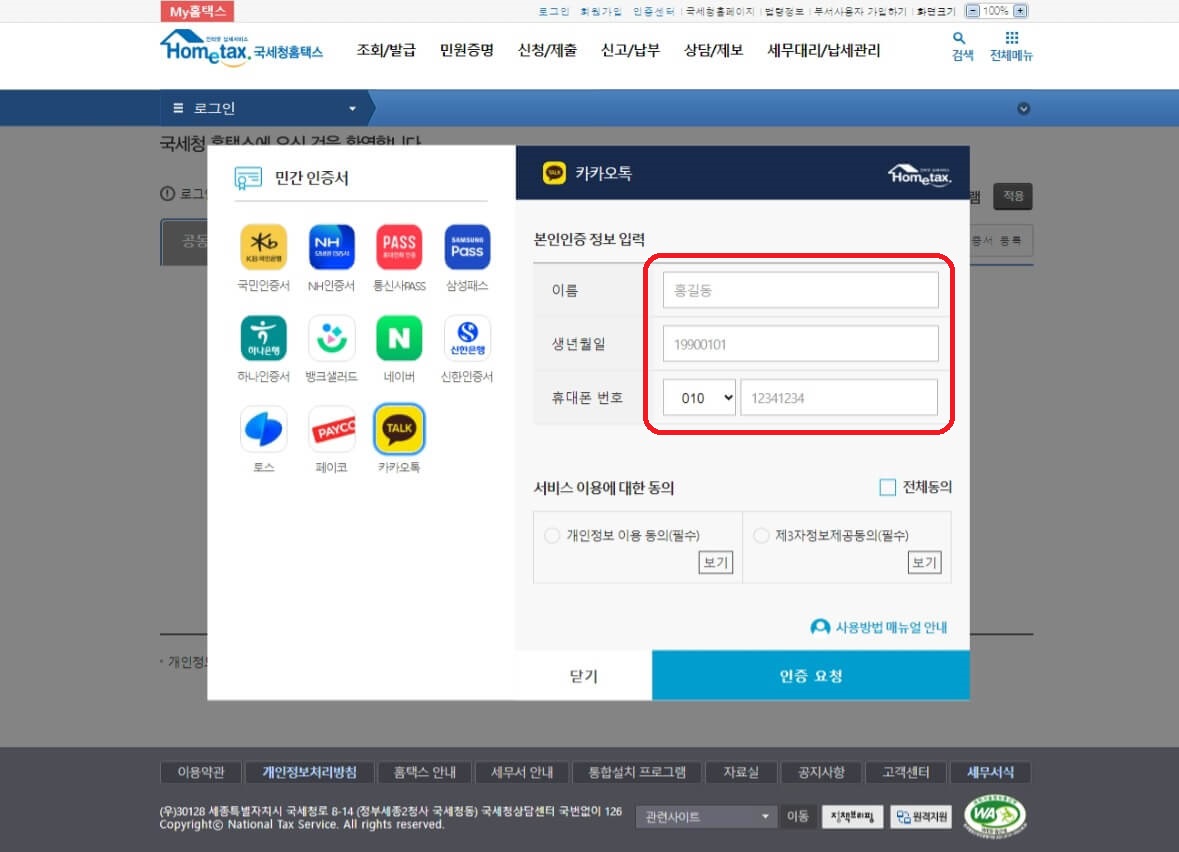Click the My홈택스 button
Screen dimensions: 1179x852
(197, 11)
